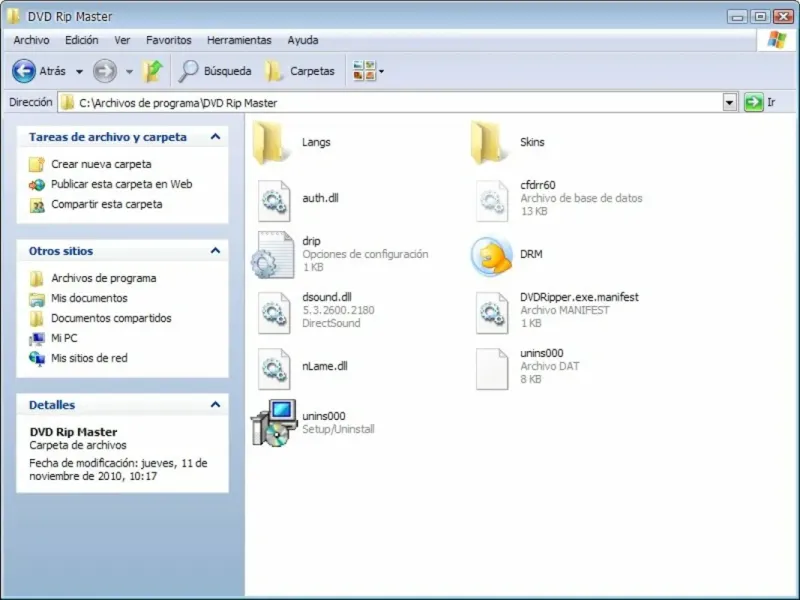Click the Mis sitios de red text

pos(89,359)
